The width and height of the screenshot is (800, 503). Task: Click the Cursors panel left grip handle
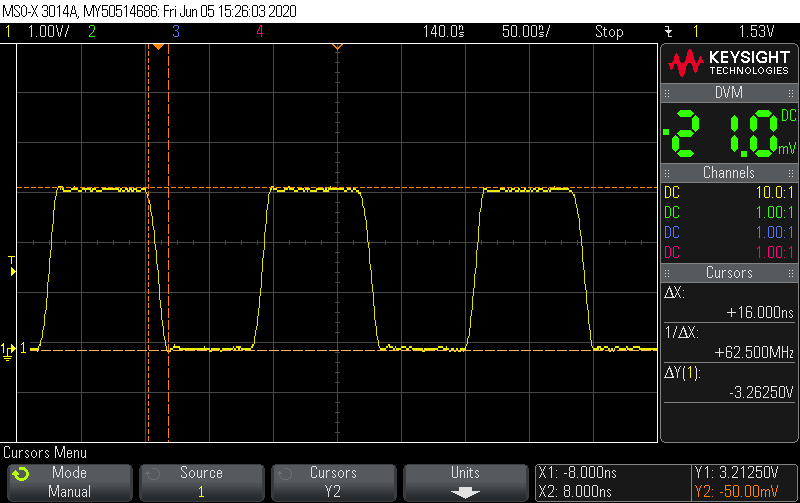tap(667, 273)
